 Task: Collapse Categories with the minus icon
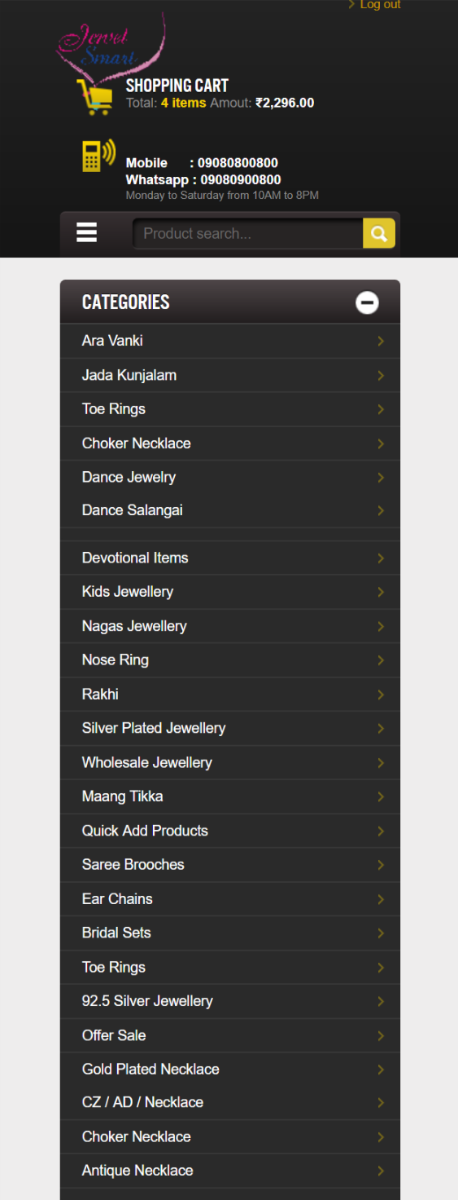point(368,302)
